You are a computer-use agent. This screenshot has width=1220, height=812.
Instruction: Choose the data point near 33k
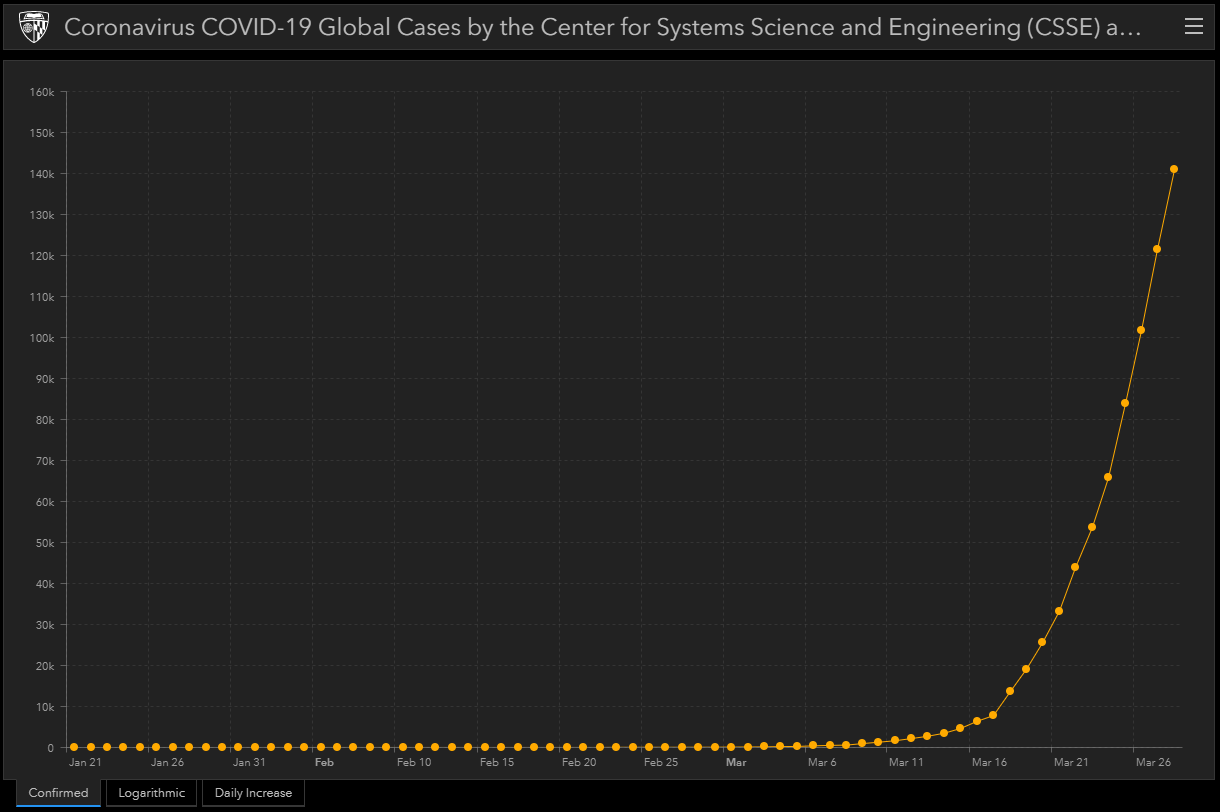click(x=1059, y=611)
